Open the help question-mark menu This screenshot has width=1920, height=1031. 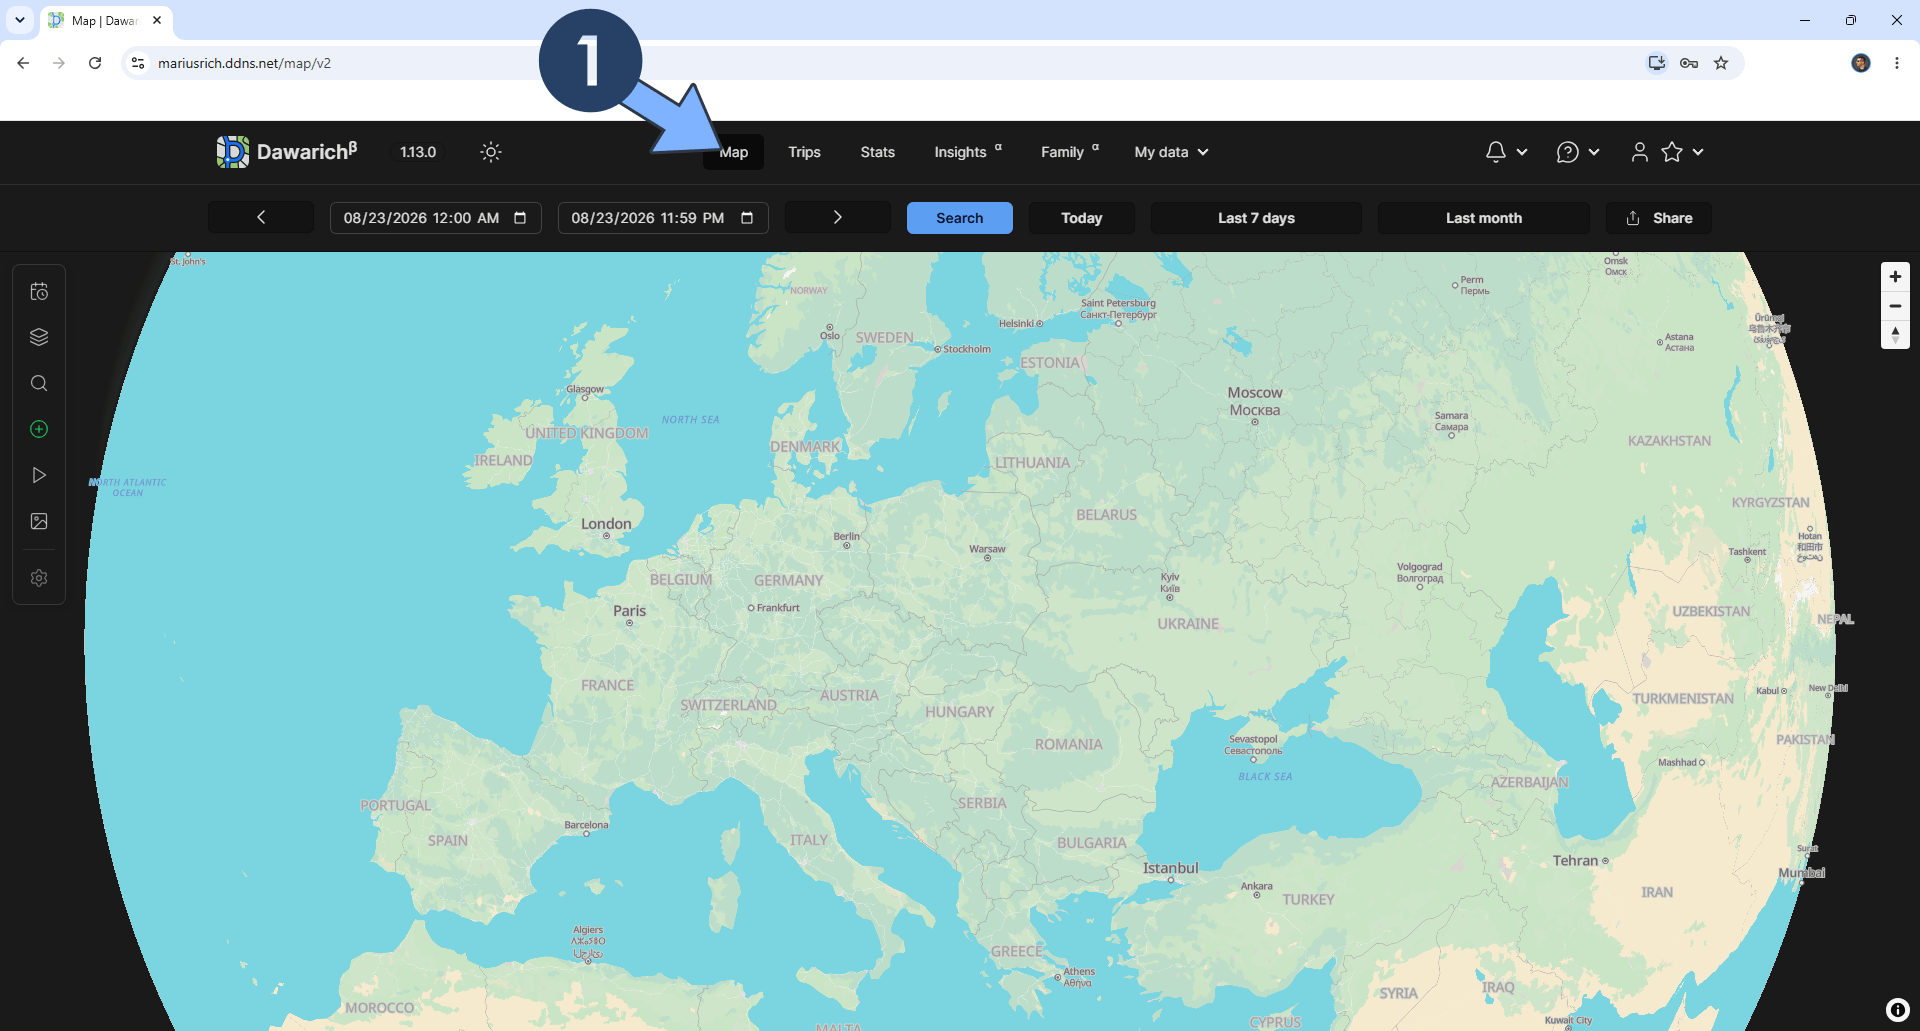[1578, 152]
